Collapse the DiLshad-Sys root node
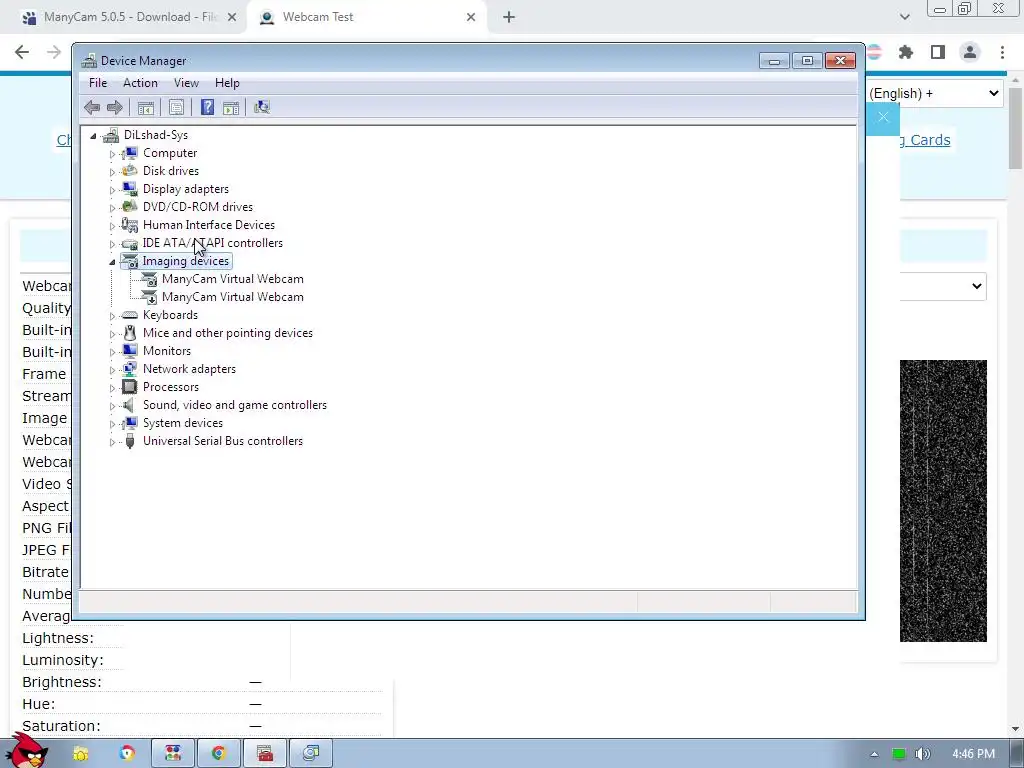Image resolution: width=1024 pixels, height=768 pixels. 93,136
